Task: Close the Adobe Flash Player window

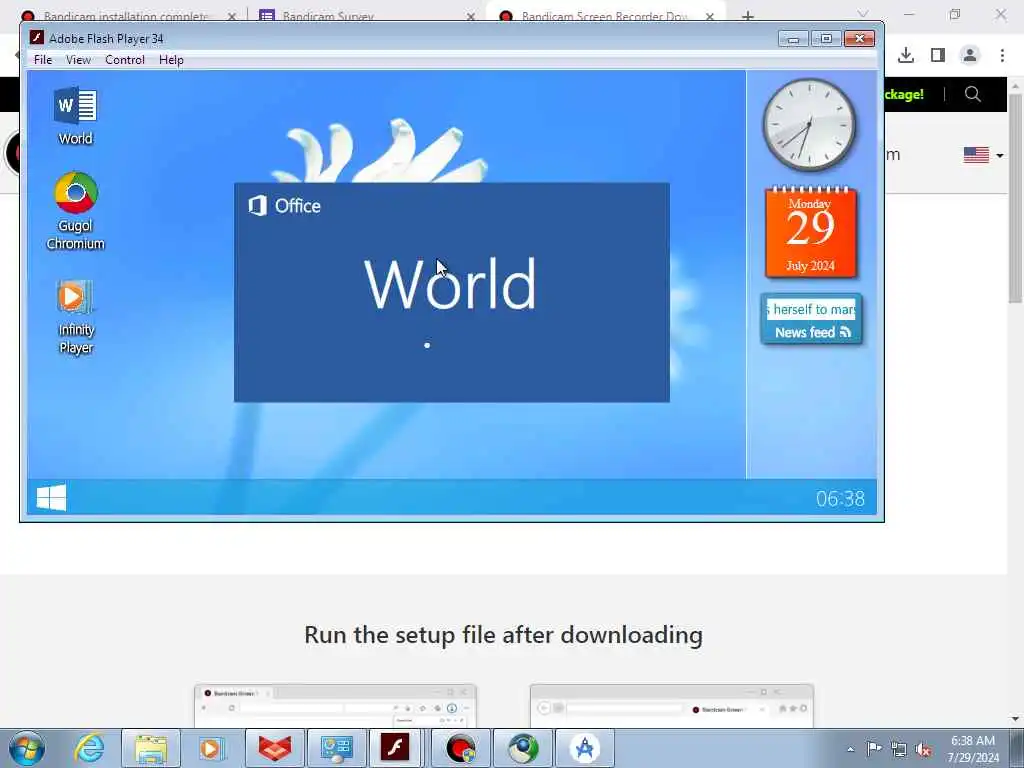Action: click(x=859, y=39)
